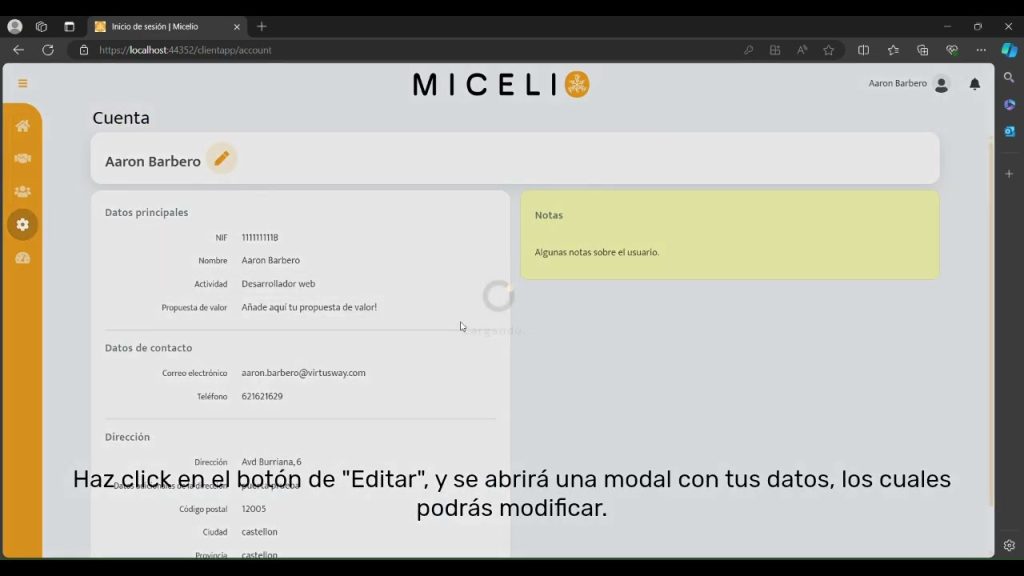Add this page to favorites with star
The width and height of the screenshot is (1024, 576).
828,50
